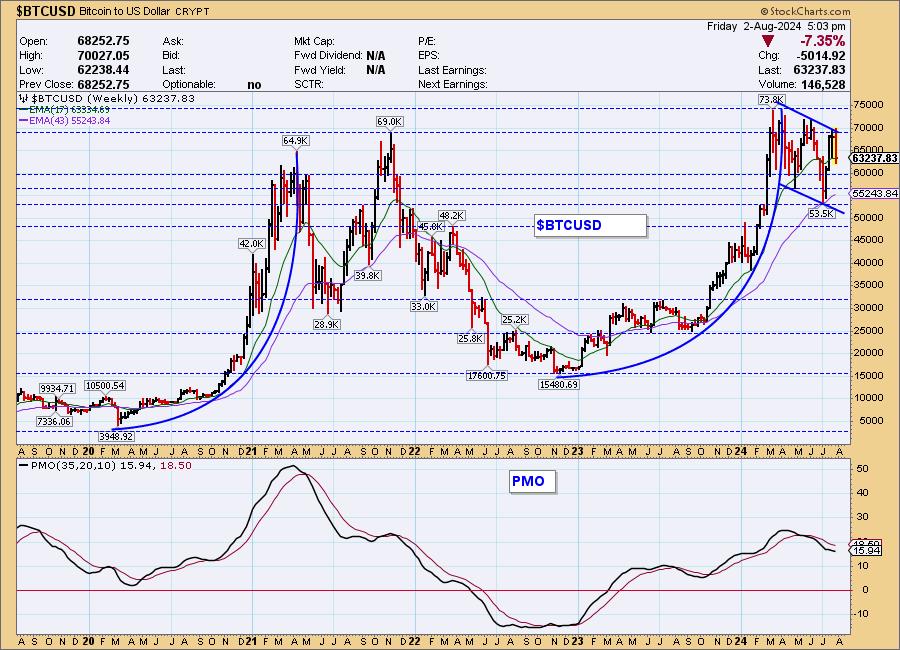Click the 3948.92 low label
The width and height of the screenshot is (900, 650).
coord(116,436)
